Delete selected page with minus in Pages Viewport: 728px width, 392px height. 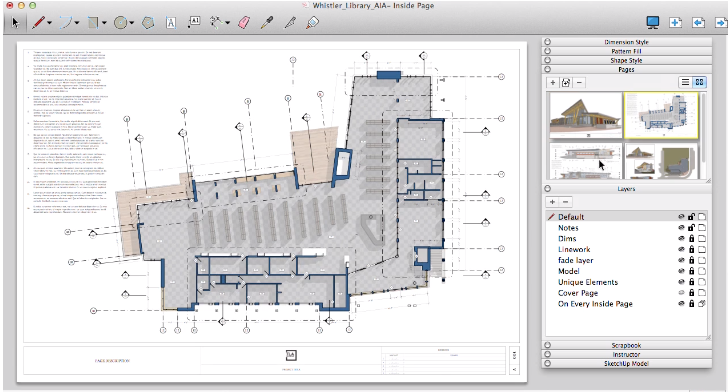[579, 83]
